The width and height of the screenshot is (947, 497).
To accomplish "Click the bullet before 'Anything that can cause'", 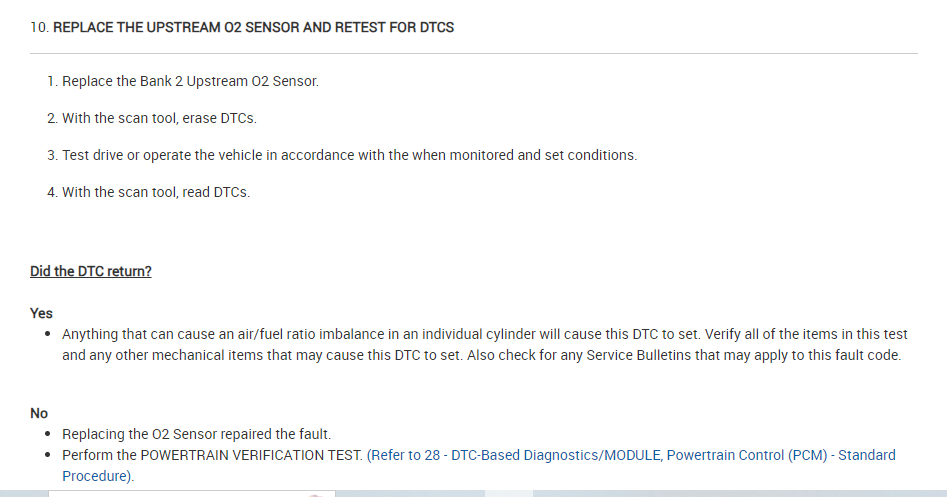I will click(x=47, y=334).
